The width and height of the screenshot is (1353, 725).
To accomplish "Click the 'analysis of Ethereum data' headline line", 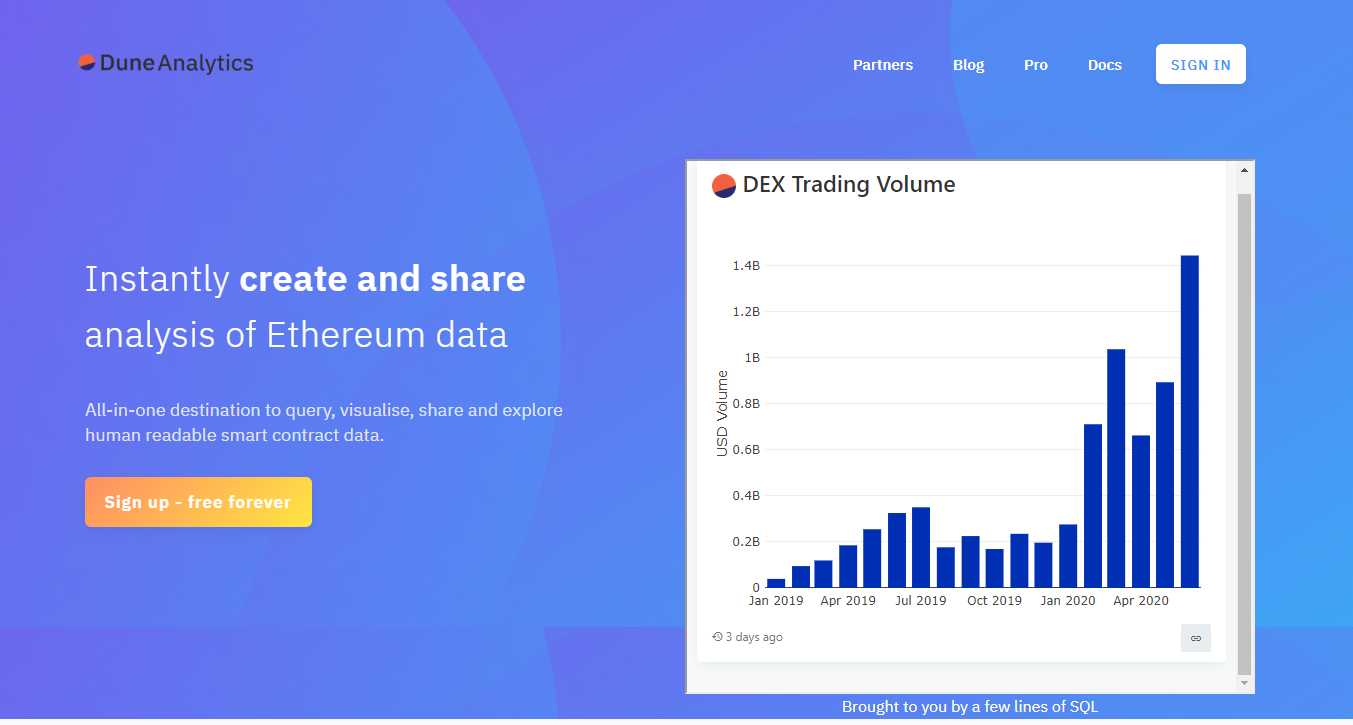I will pos(296,335).
